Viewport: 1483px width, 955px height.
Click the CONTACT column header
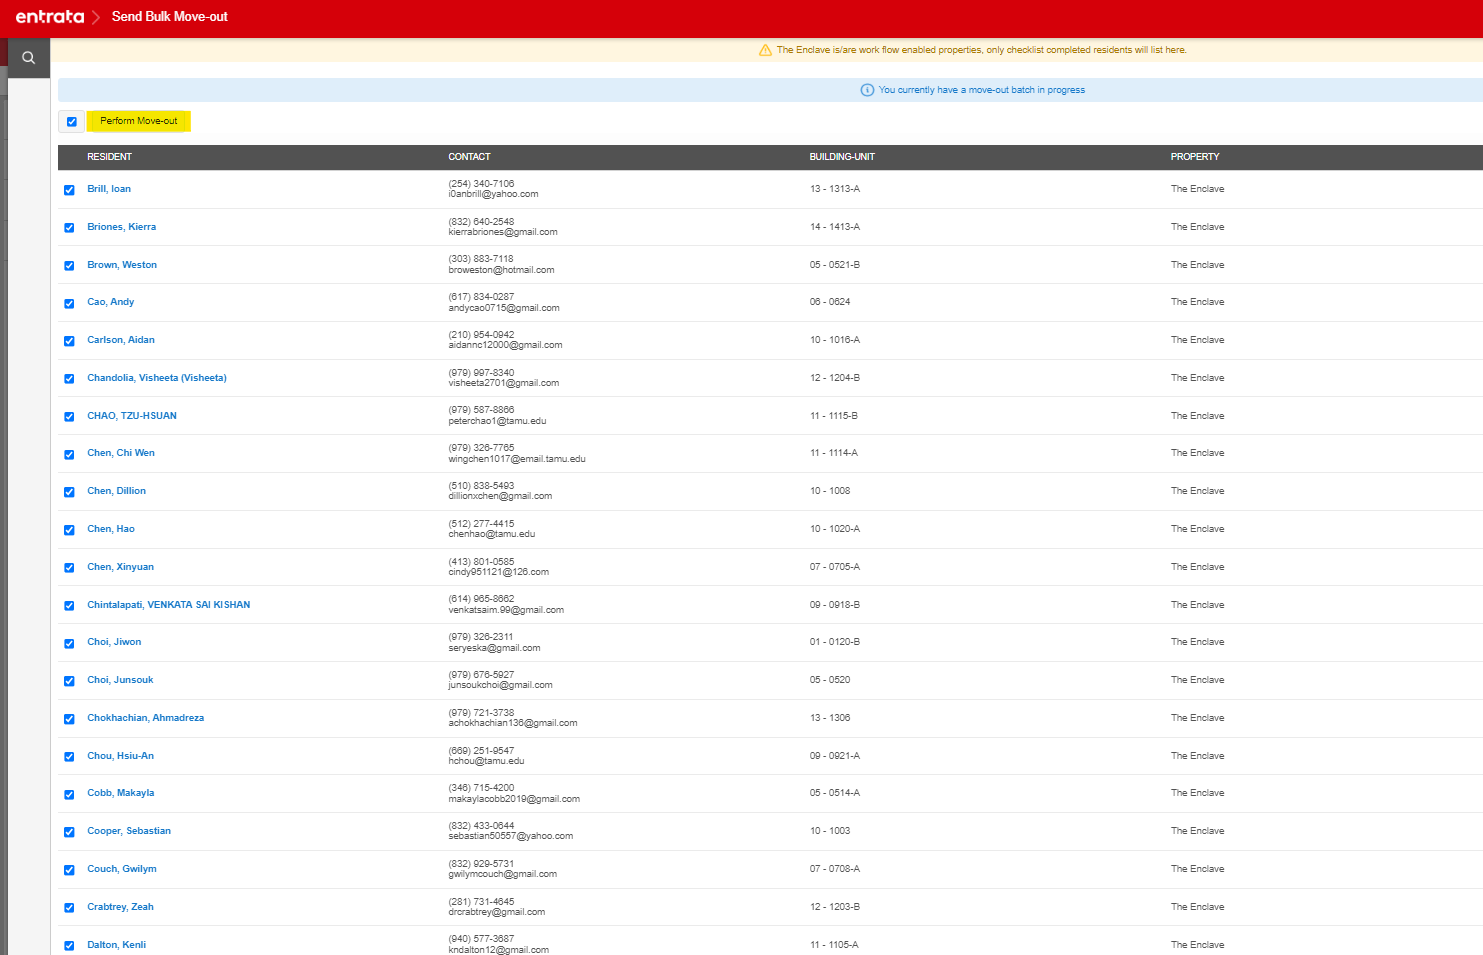tap(470, 157)
